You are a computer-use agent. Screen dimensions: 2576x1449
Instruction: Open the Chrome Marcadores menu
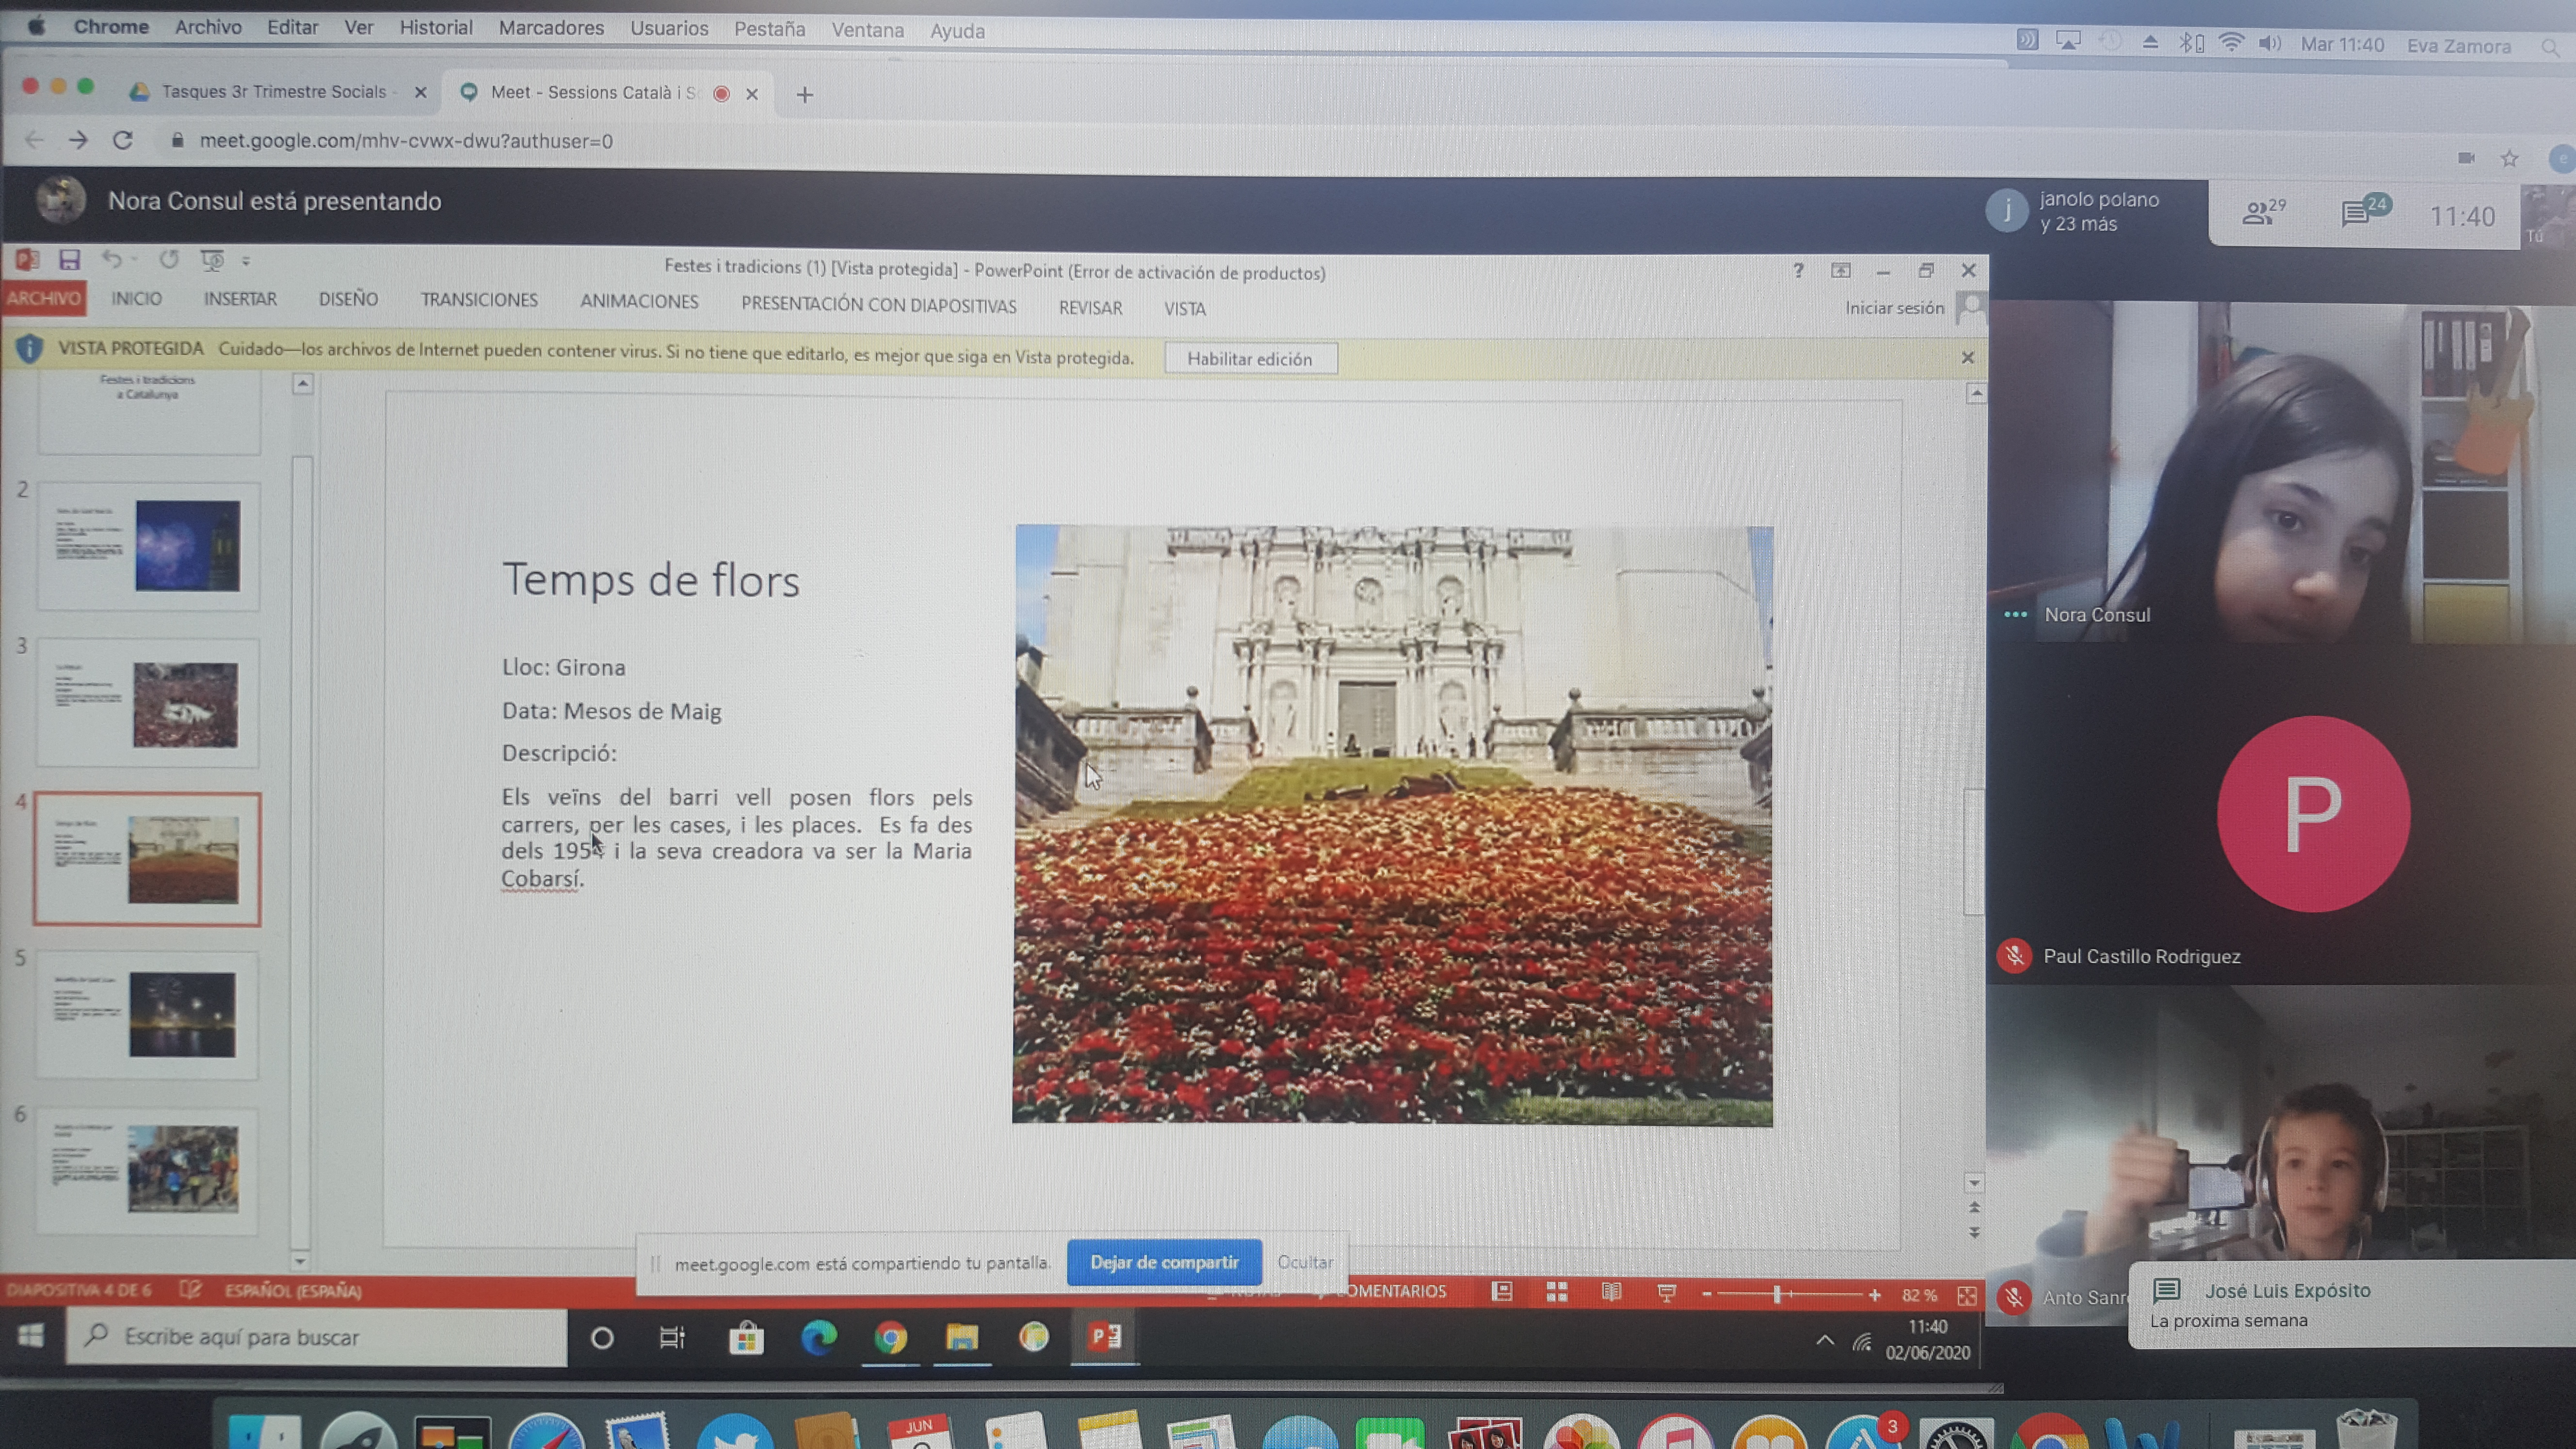pos(551,28)
